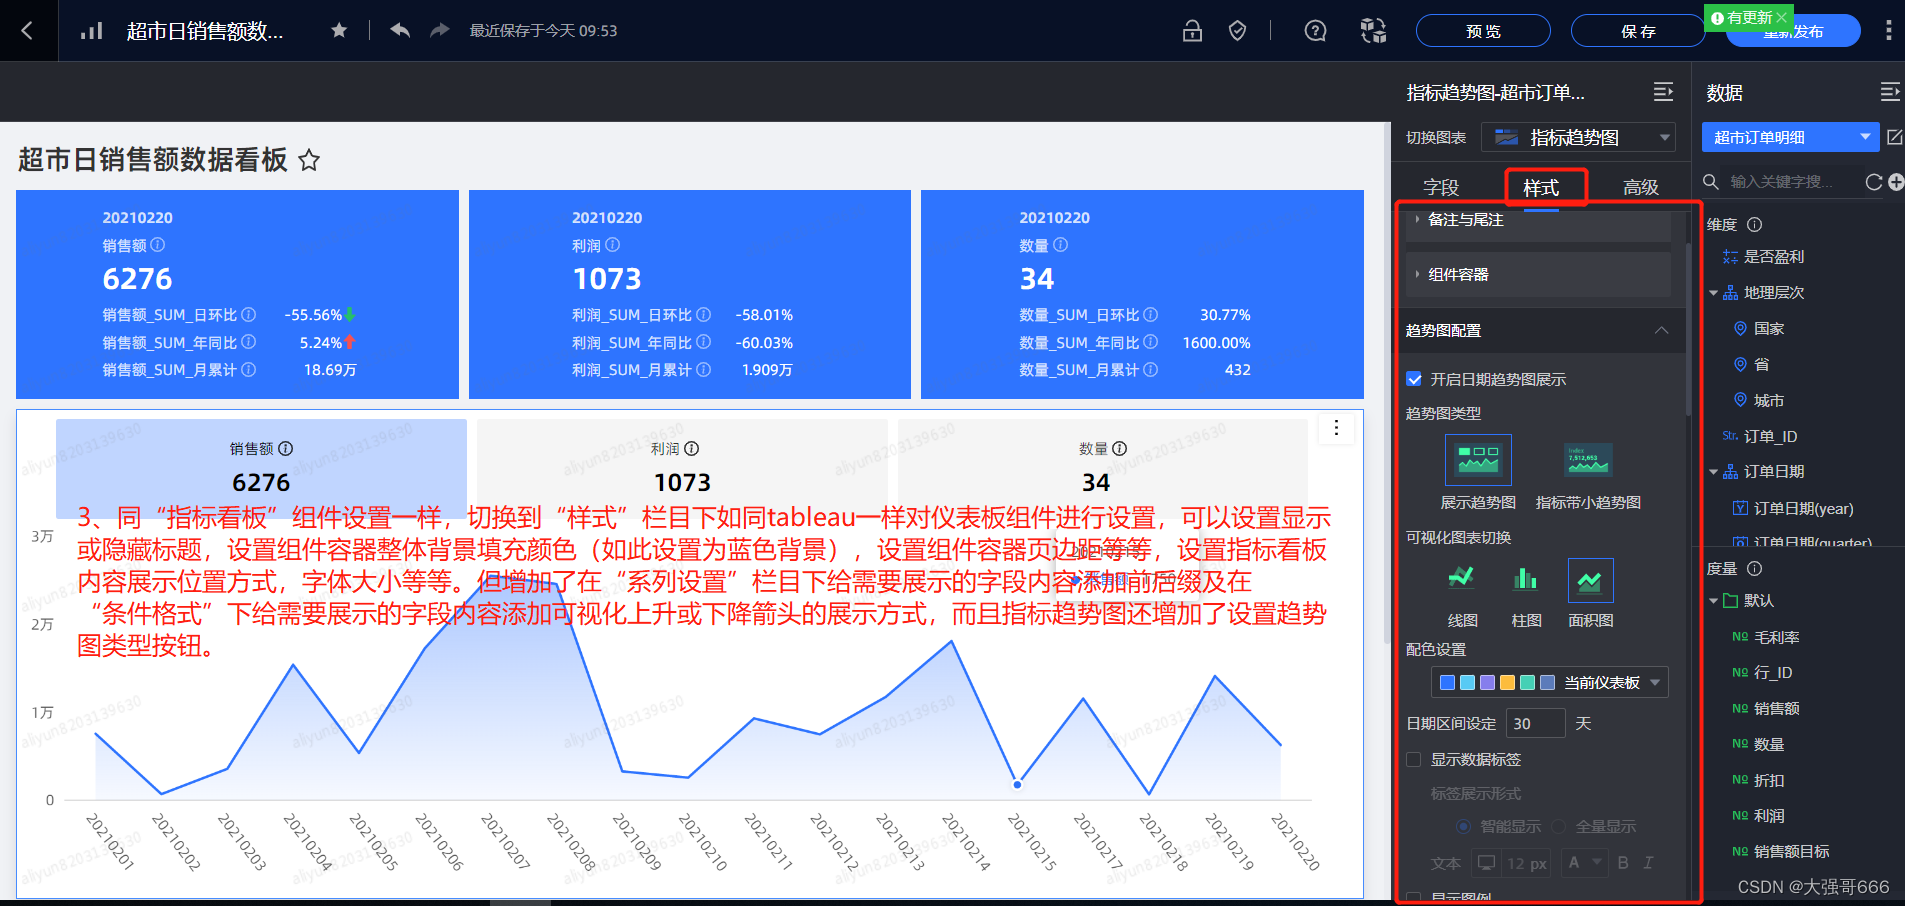Select the 销售额 6276 metric tab
The width and height of the screenshot is (1905, 906).
point(261,469)
